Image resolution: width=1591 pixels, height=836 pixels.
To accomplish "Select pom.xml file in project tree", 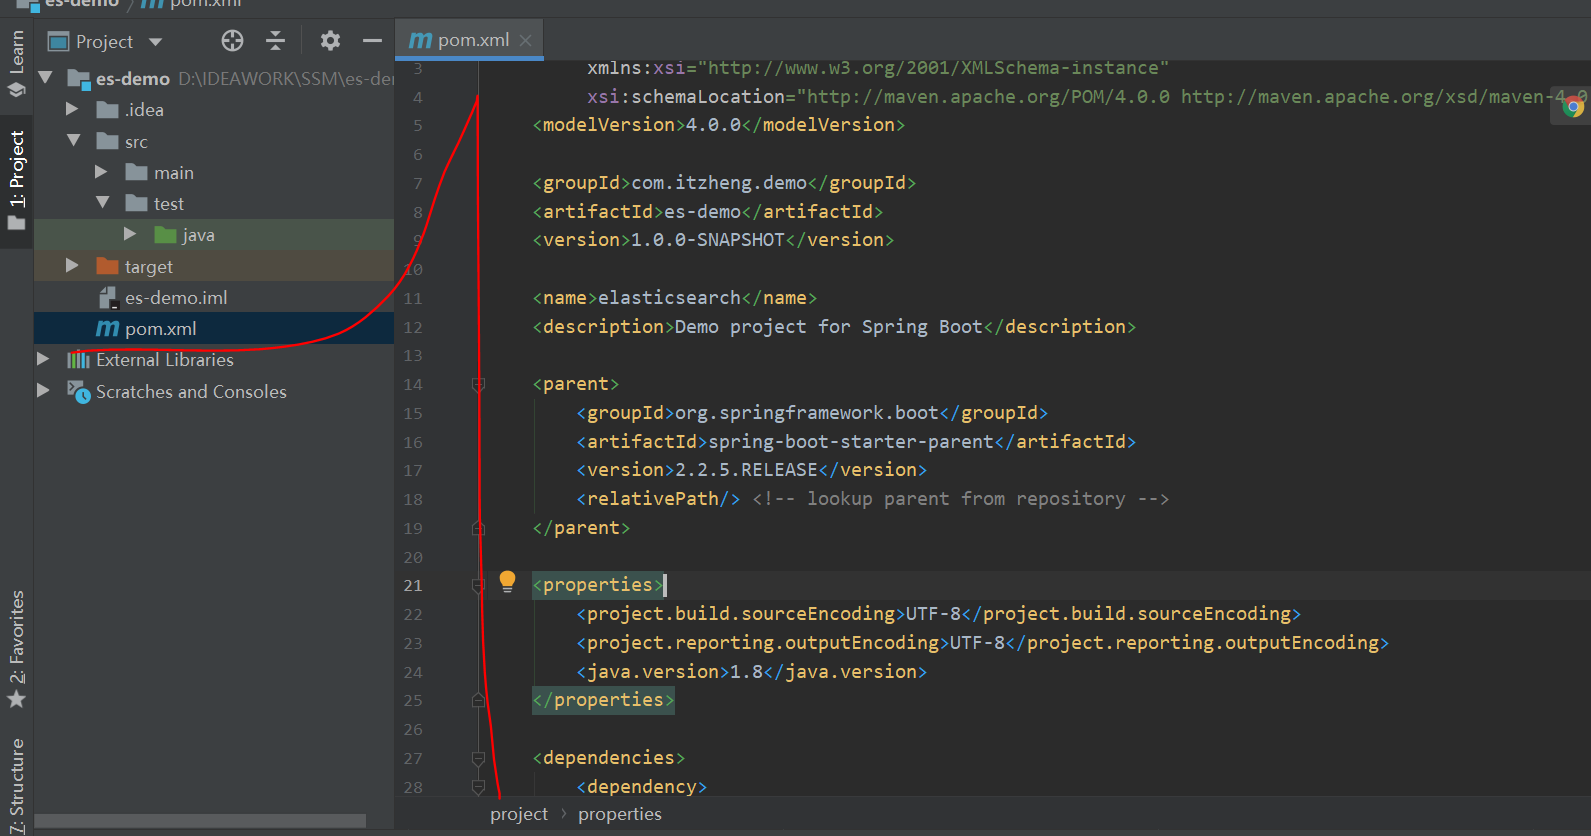I will click(146, 329).
